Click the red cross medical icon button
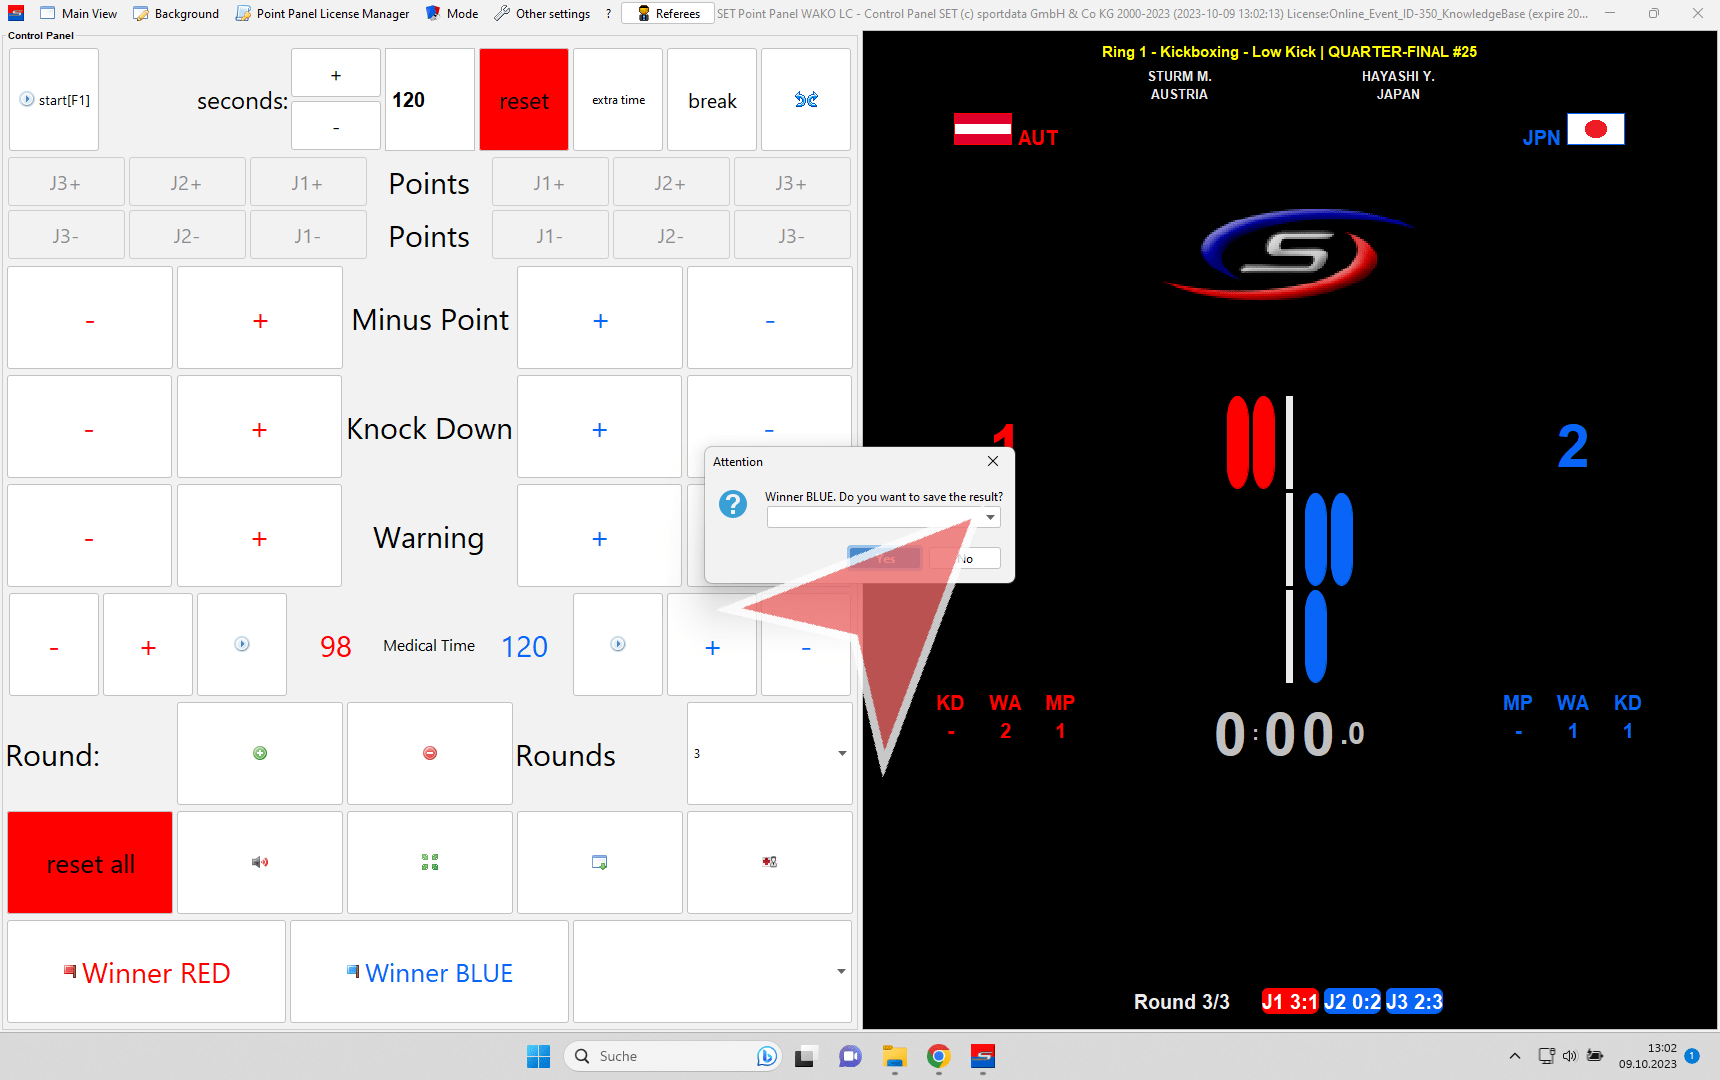Screen dimensions: 1720x1080 (x=769, y=862)
